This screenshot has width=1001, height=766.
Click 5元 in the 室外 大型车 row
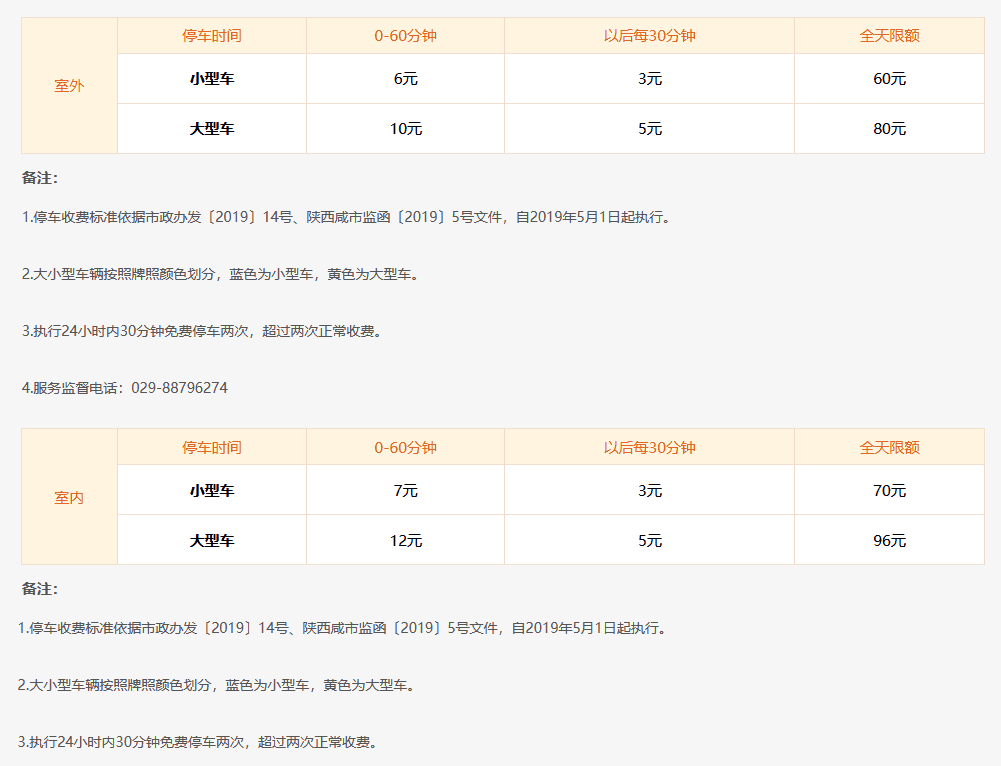tap(649, 128)
